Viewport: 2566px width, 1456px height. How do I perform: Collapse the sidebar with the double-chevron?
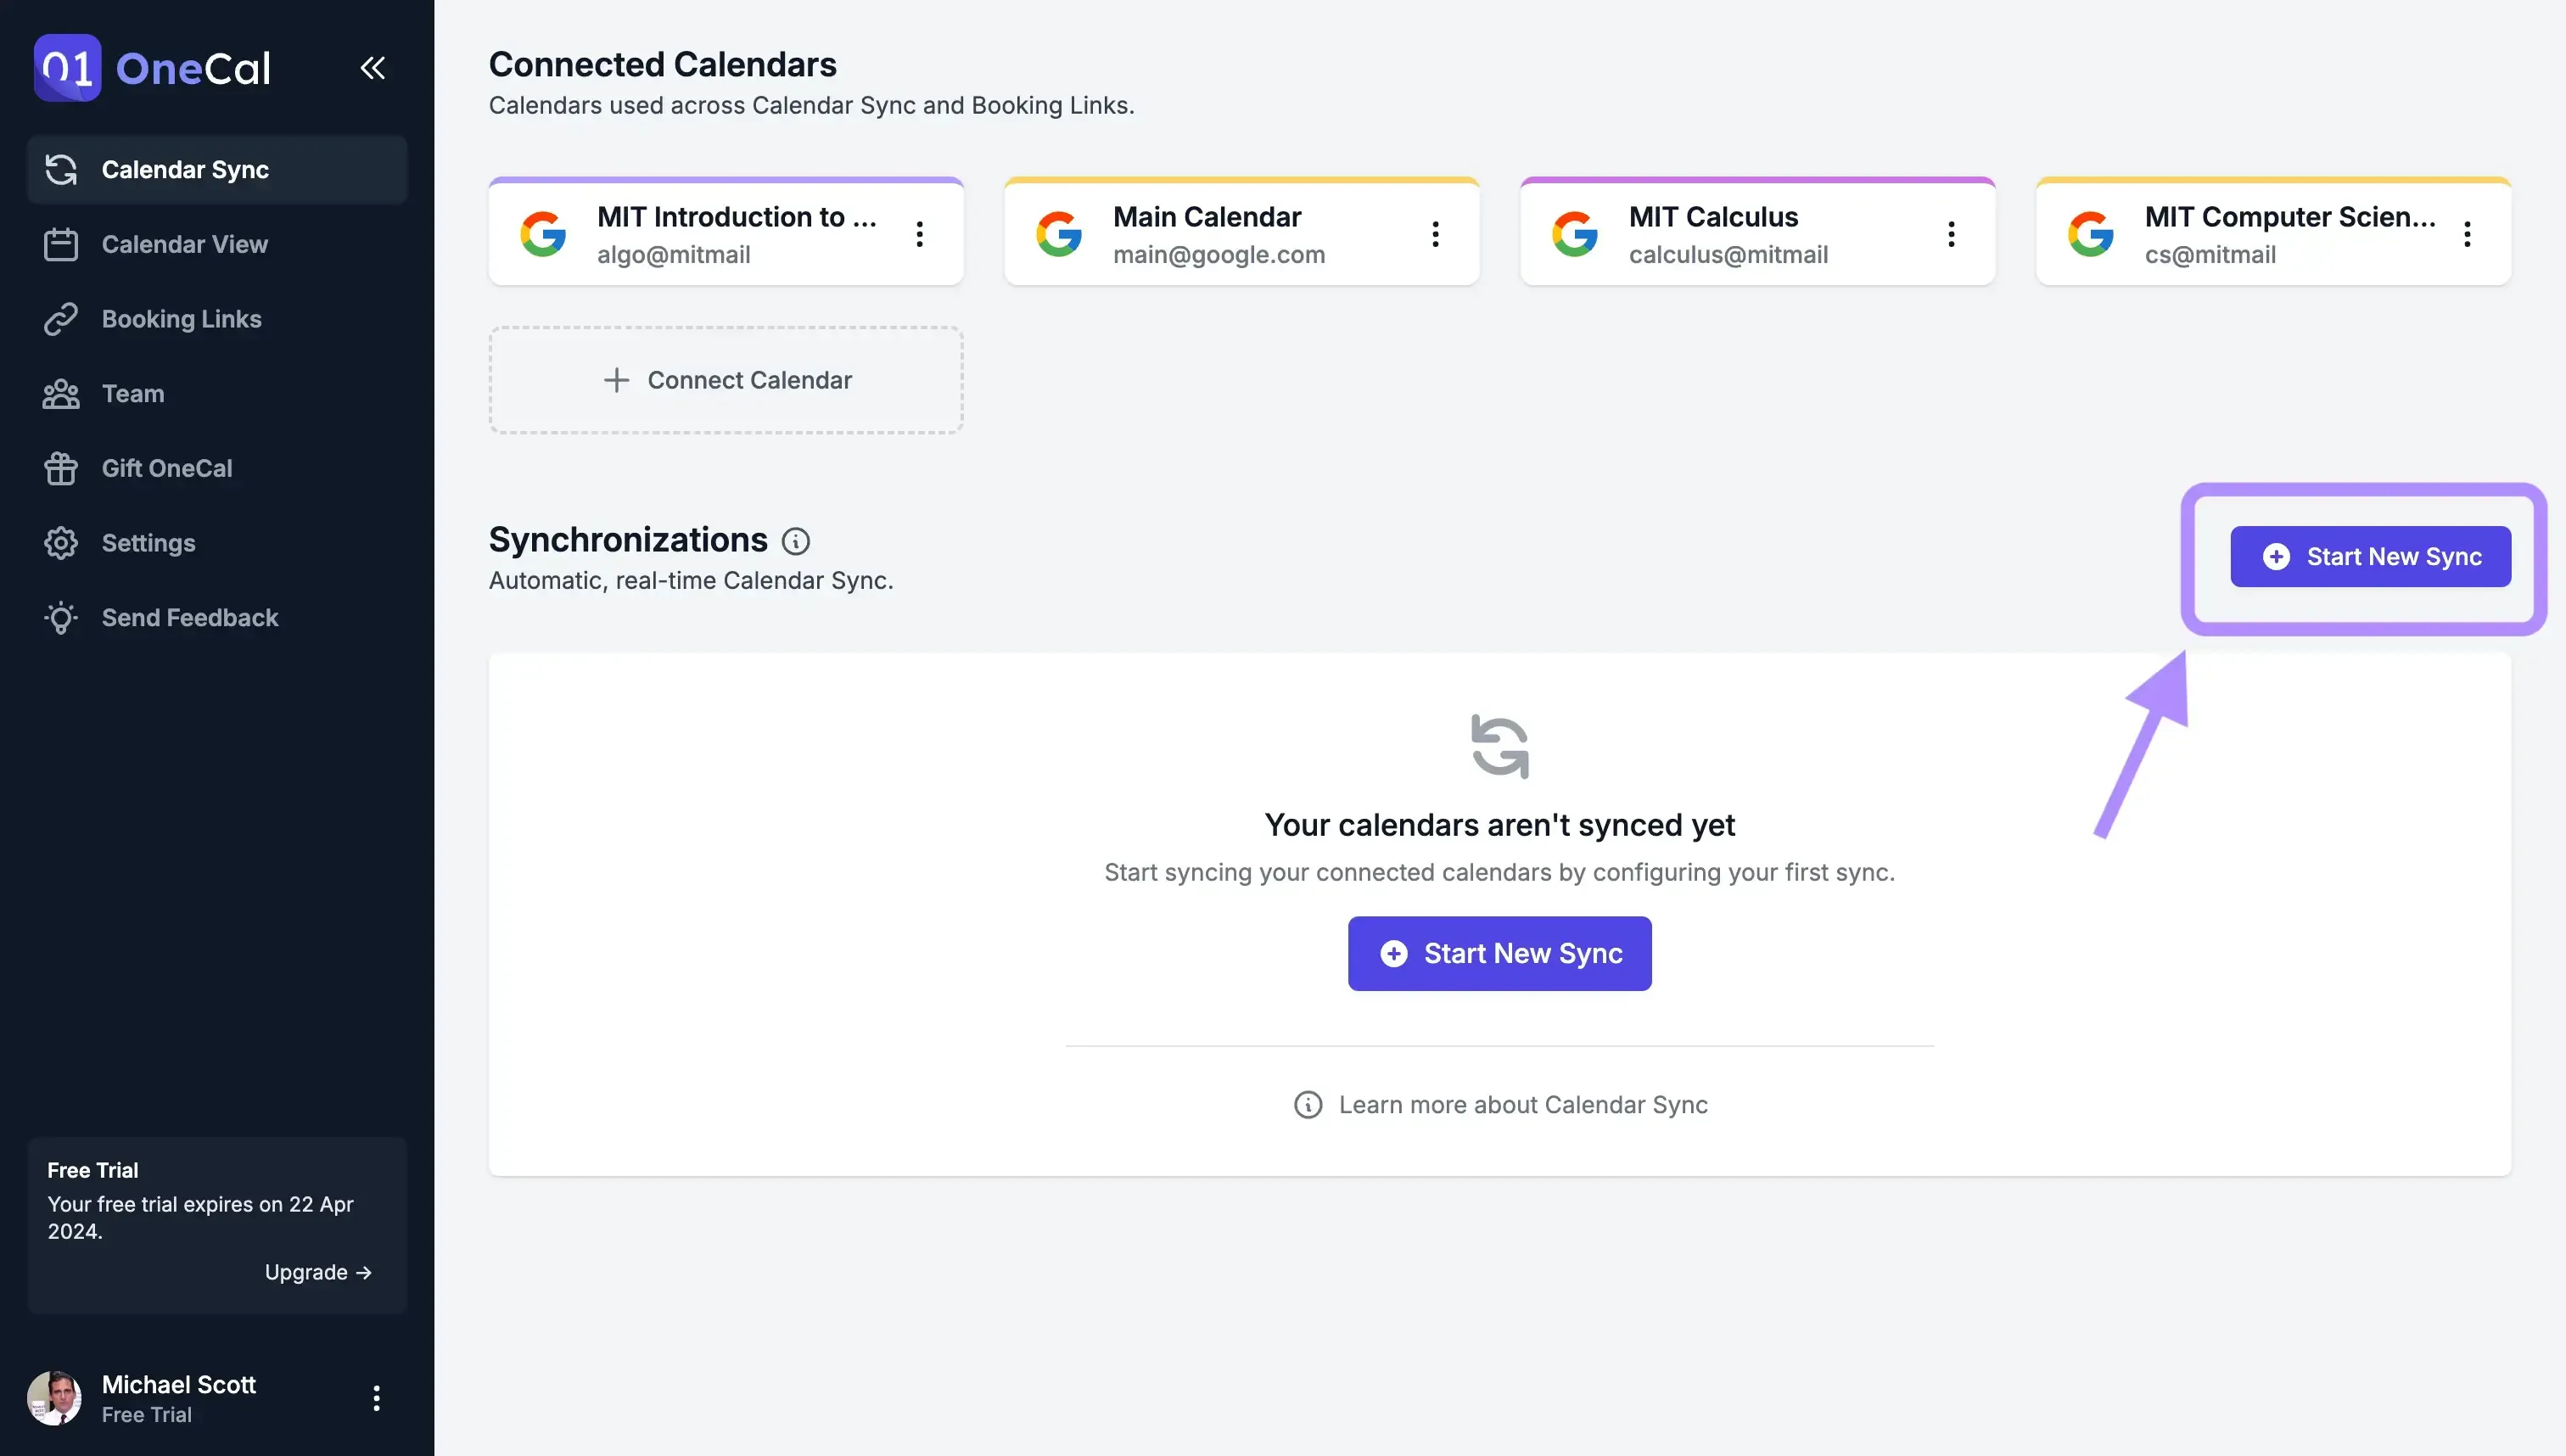(x=373, y=67)
